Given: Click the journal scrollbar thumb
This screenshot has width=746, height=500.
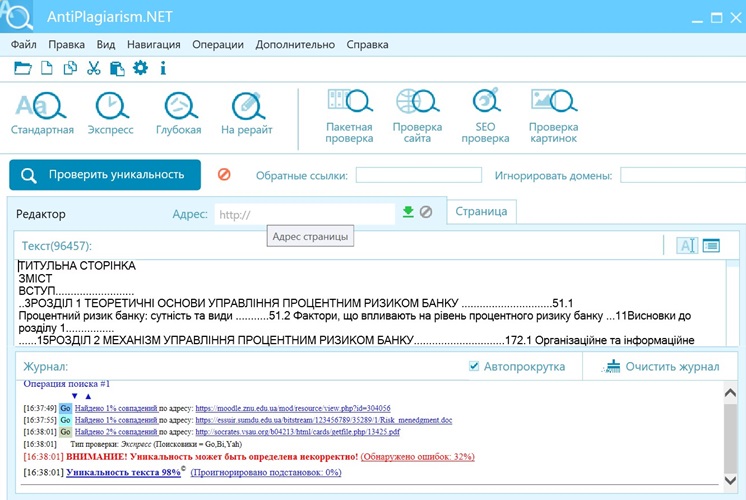Looking at the screenshot, I should [x=730, y=437].
